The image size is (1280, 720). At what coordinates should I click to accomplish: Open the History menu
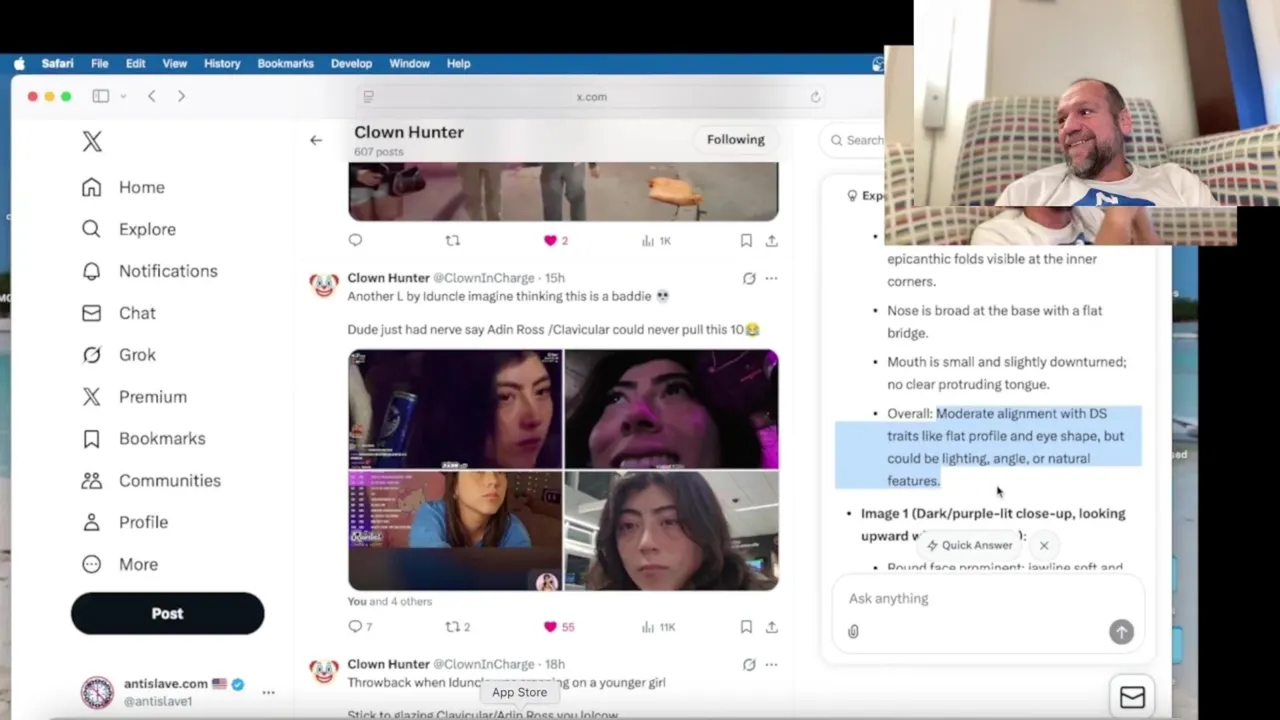[222, 63]
